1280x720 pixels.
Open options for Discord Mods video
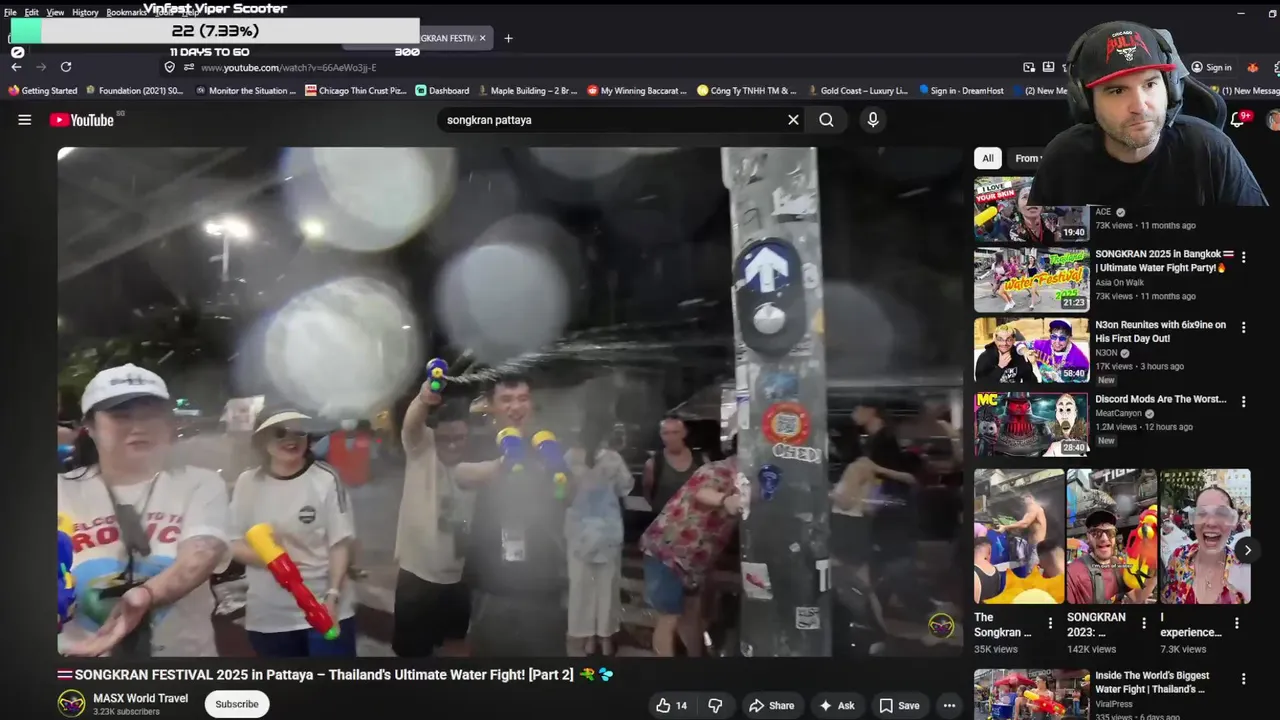coord(1243,401)
